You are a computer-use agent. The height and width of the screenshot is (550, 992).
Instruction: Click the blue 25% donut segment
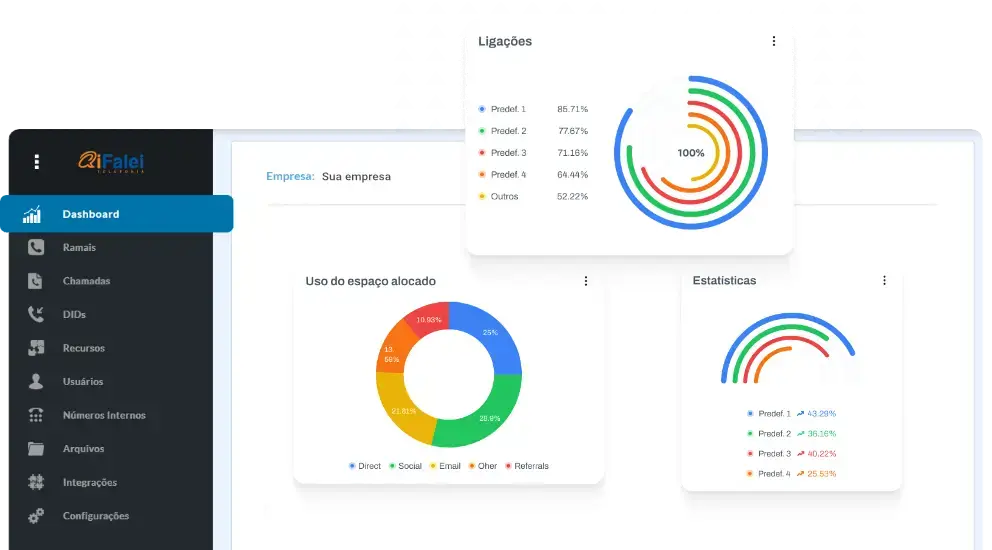point(491,333)
